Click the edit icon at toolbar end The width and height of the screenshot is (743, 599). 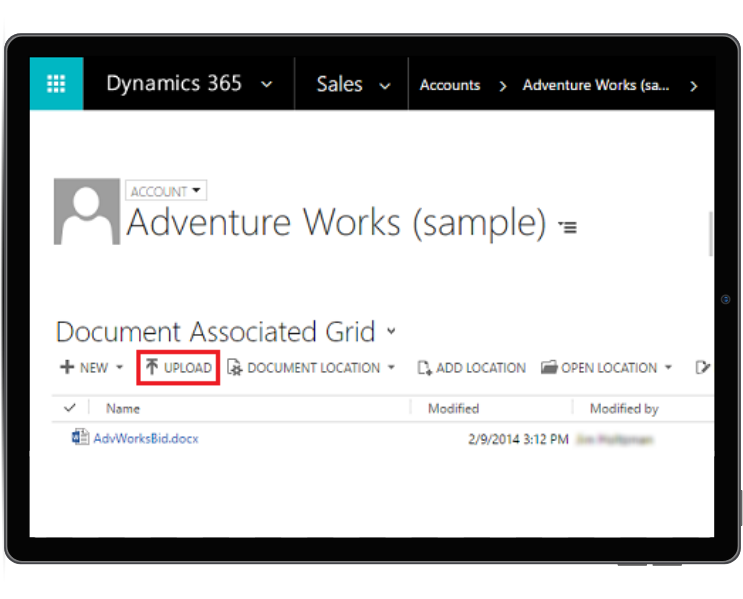702,367
